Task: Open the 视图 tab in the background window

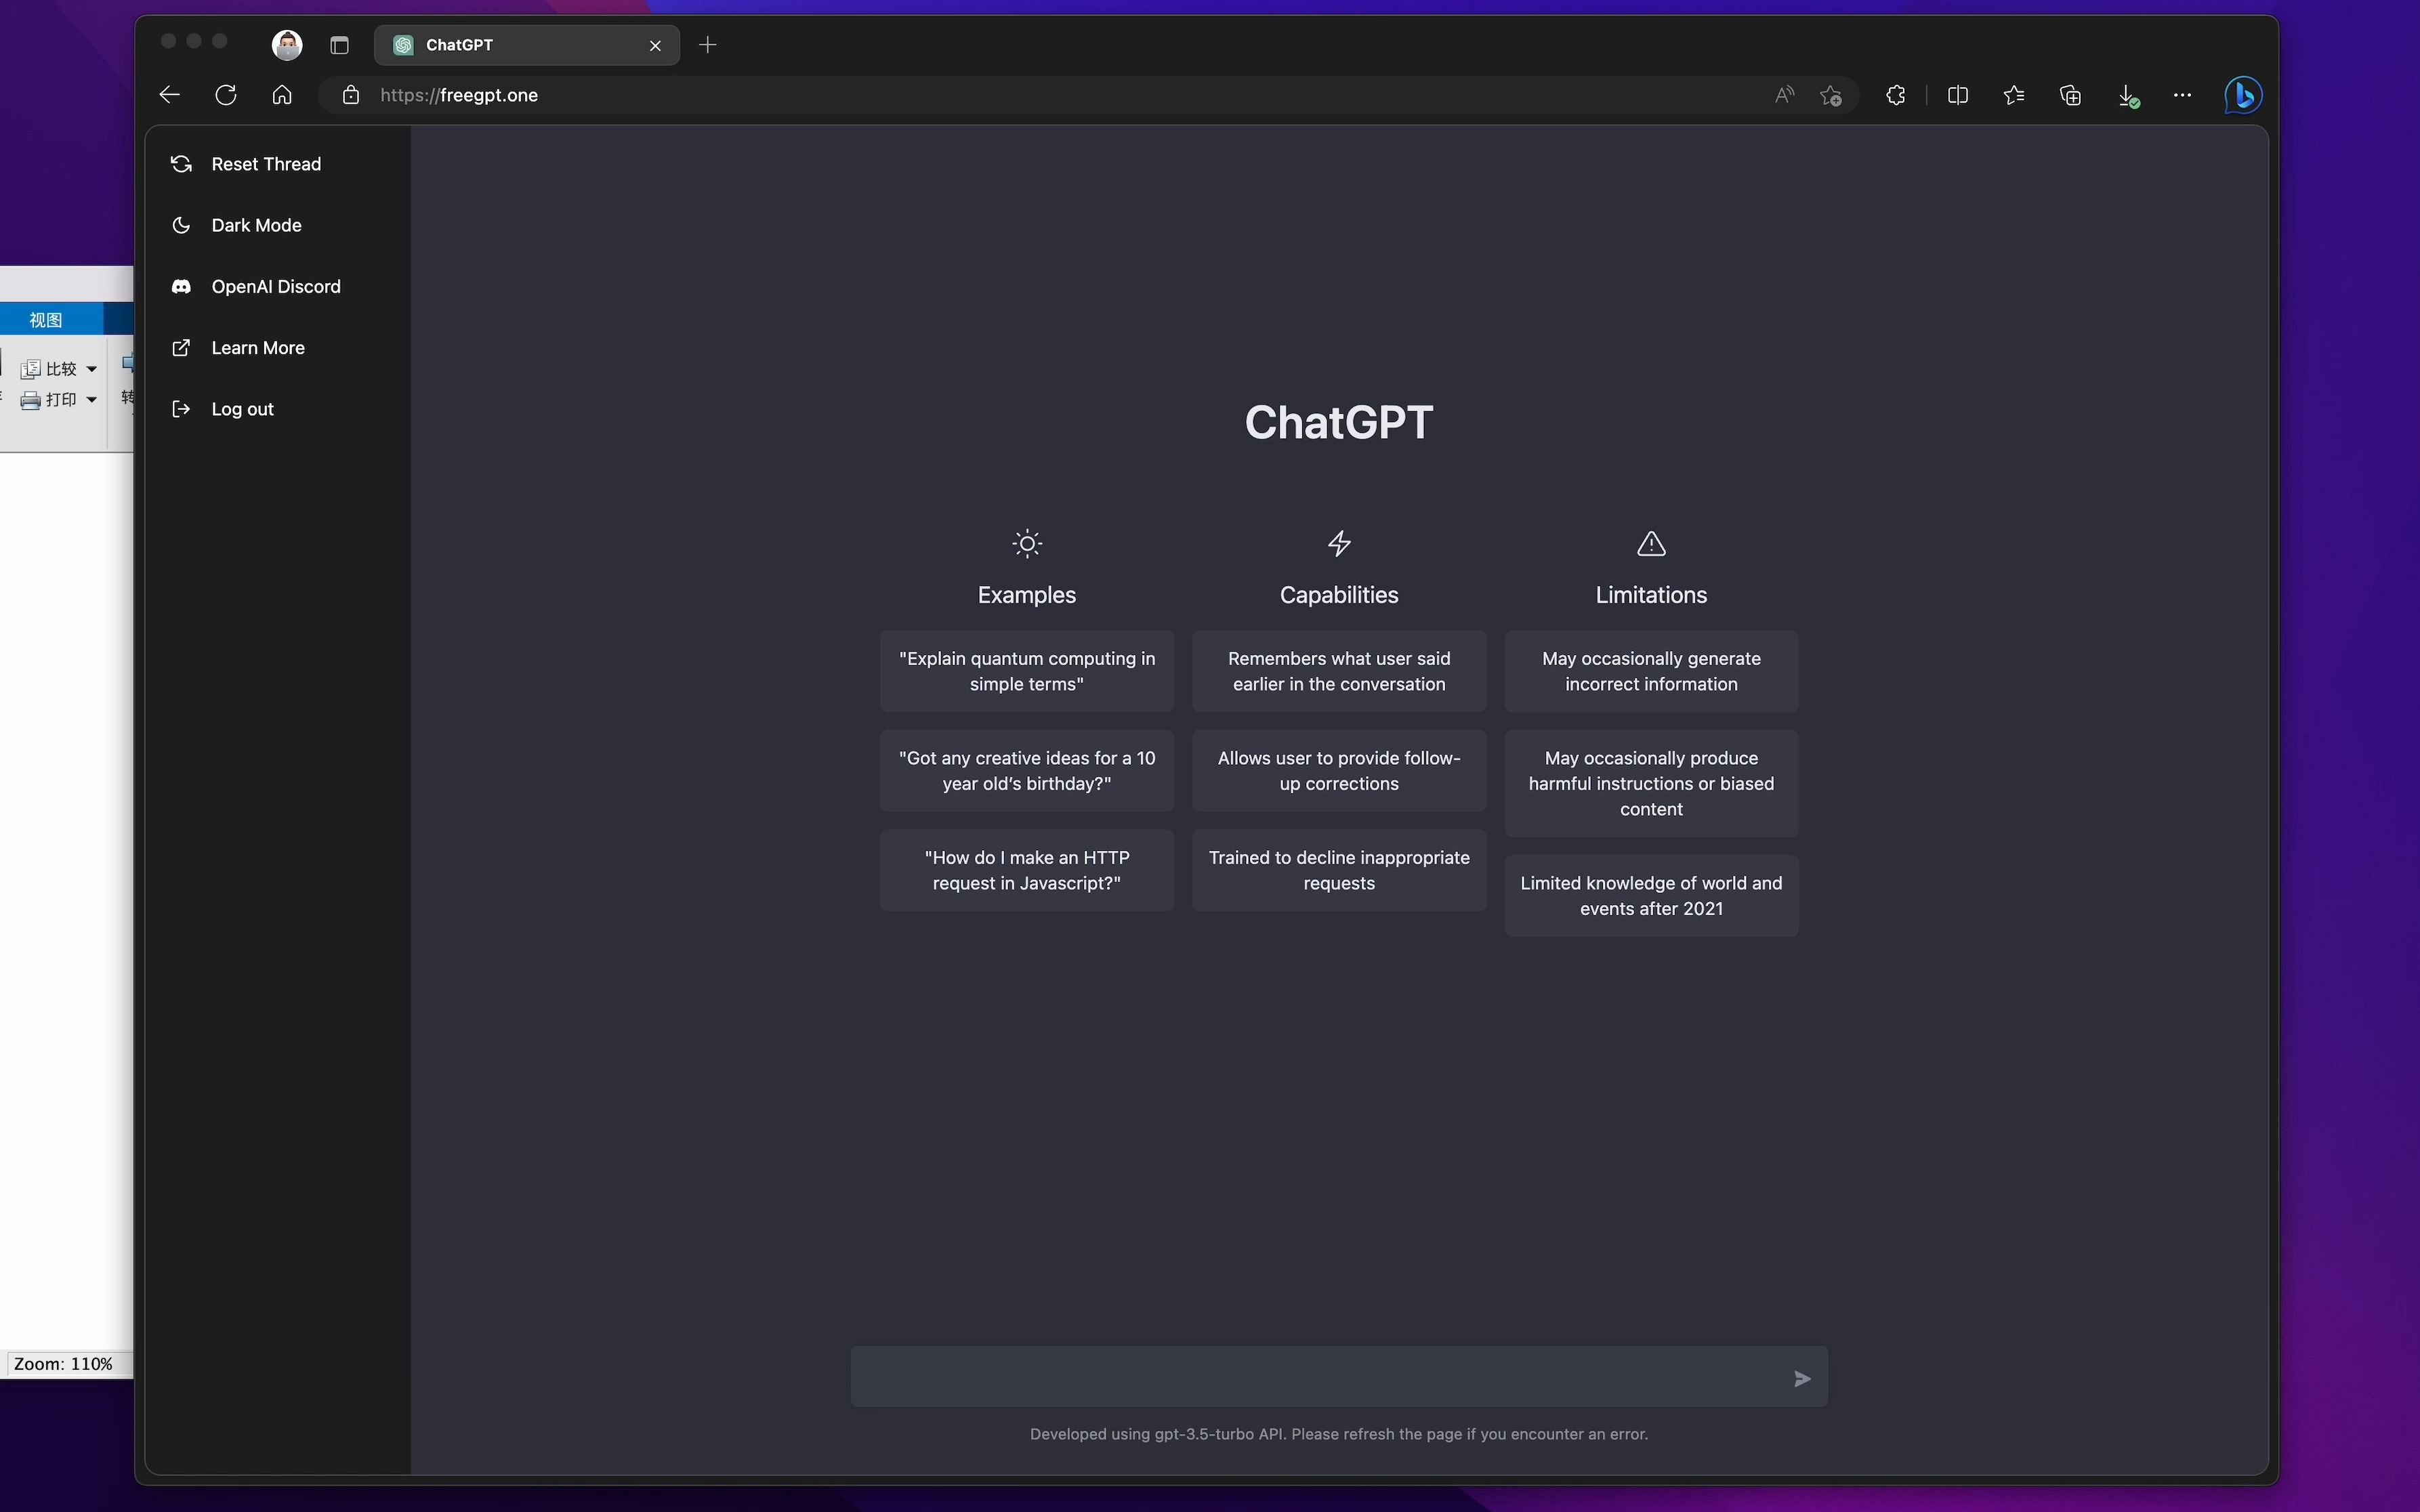Action: [x=46, y=320]
